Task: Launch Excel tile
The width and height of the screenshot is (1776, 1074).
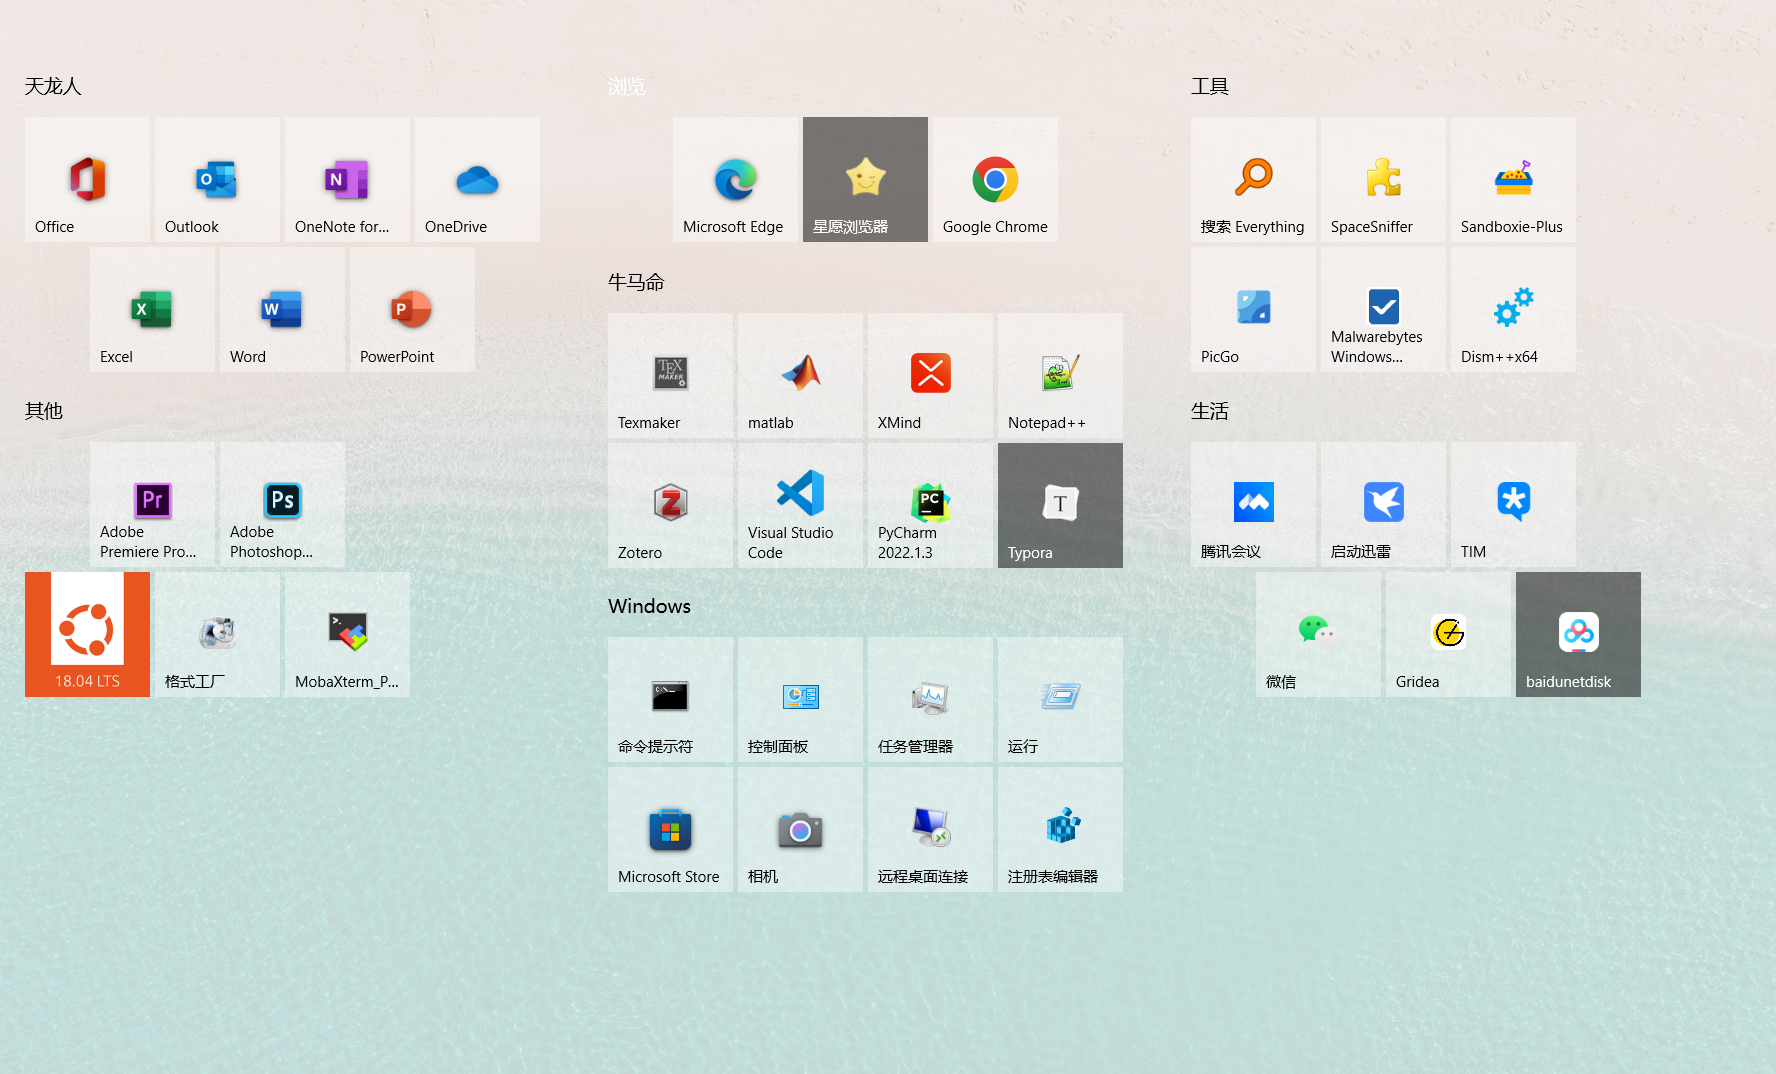Action: point(152,309)
